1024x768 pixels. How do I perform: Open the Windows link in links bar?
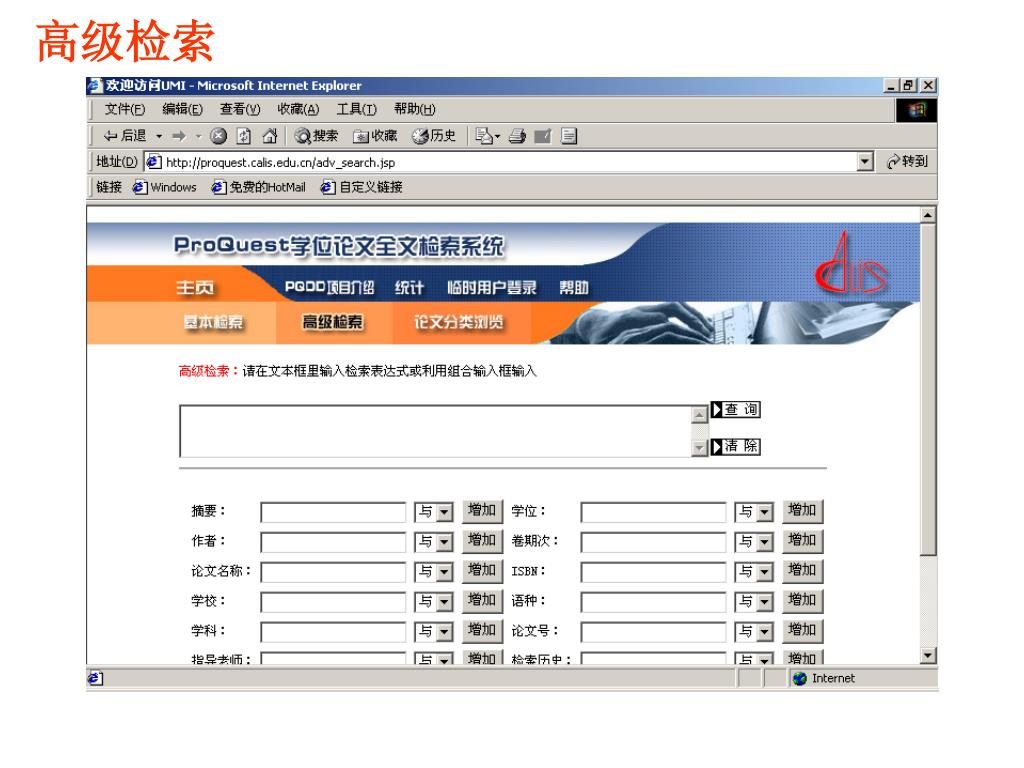click(165, 187)
